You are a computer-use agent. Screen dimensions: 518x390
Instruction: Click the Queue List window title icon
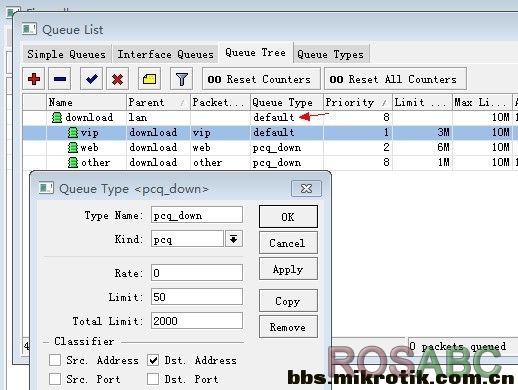tap(29, 29)
